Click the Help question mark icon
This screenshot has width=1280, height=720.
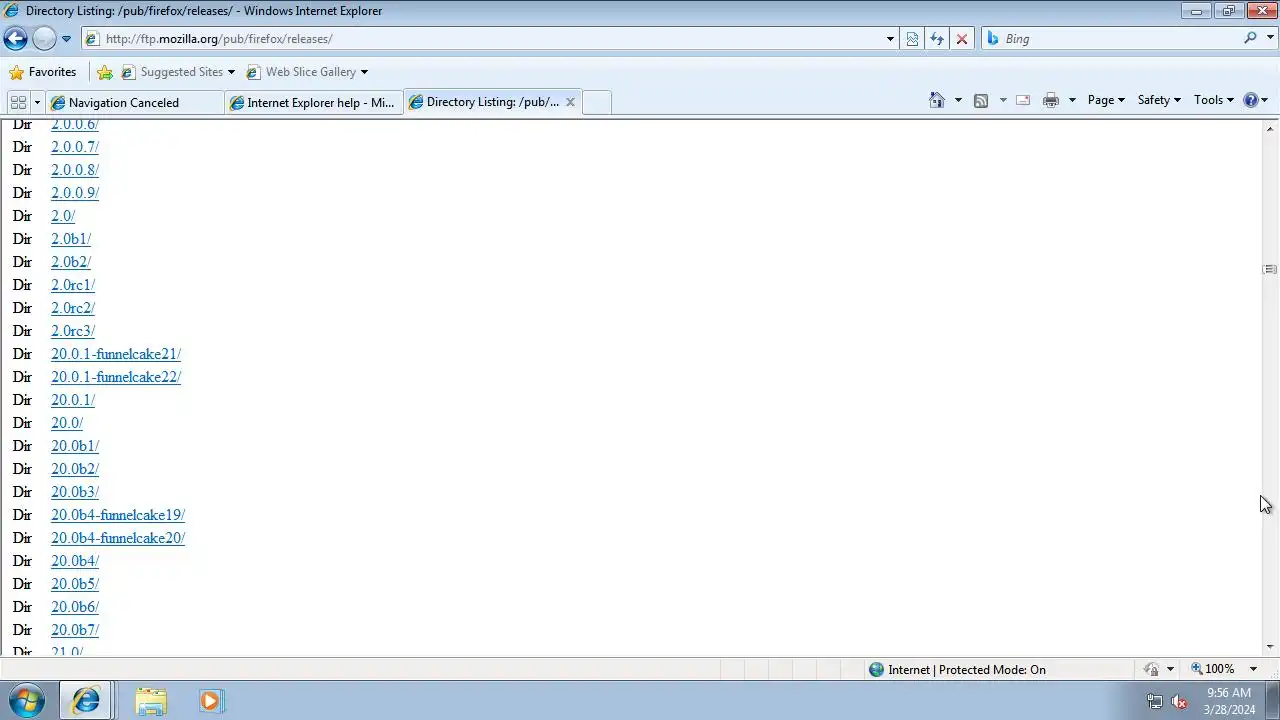point(1251,100)
